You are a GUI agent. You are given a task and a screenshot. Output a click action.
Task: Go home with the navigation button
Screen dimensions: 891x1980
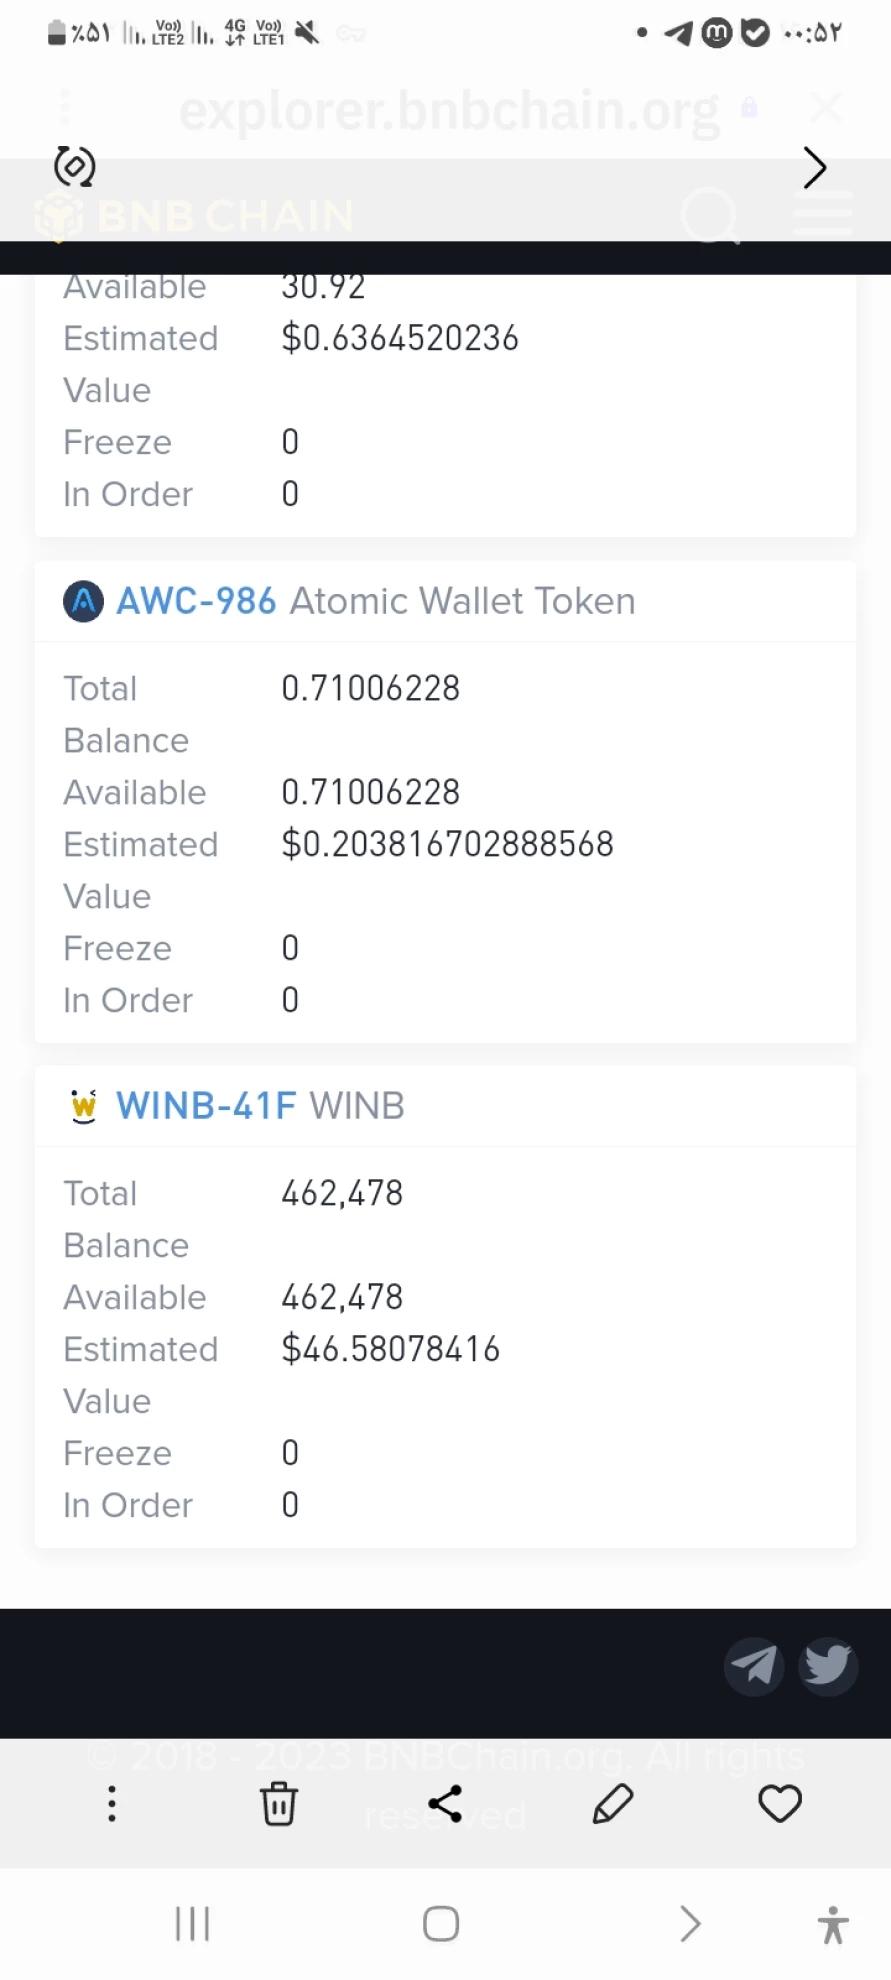pyautogui.click(x=441, y=1923)
